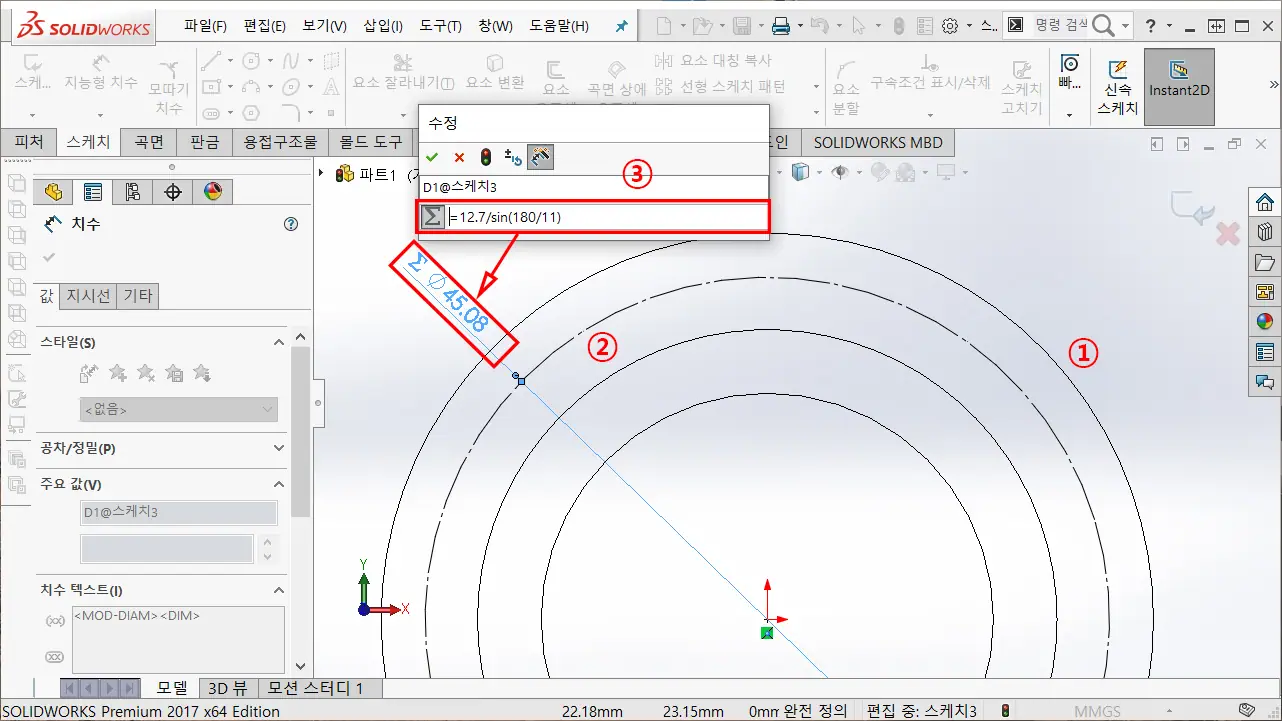Click the D1@스케치3 name field in Modify dialog
1282x721 pixels.
point(594,187)
